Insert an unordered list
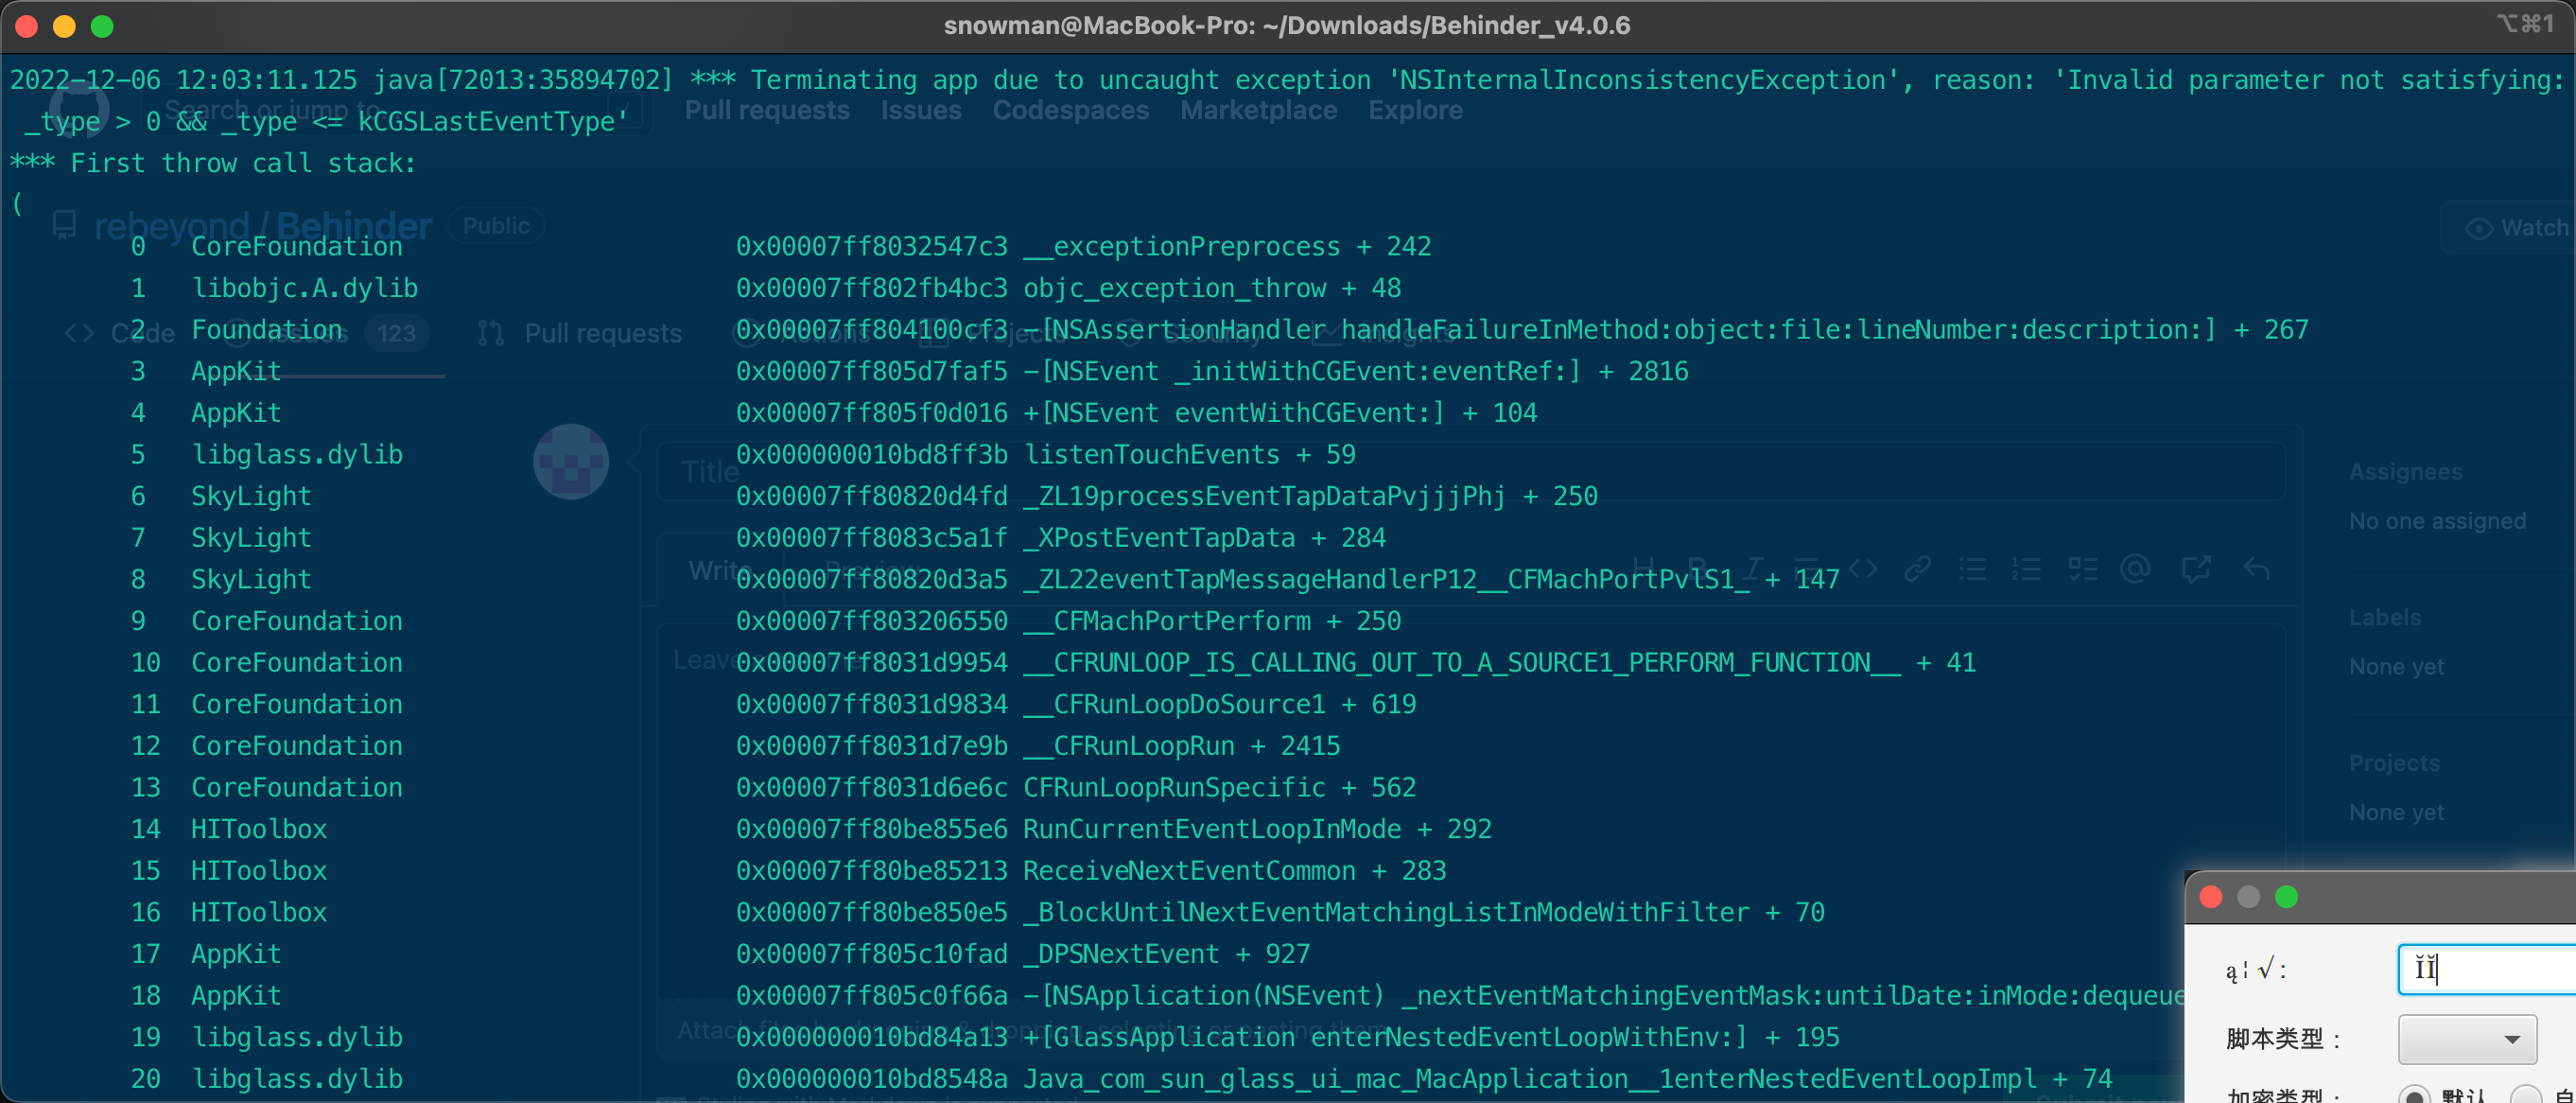Image resolution: width=2576 pixels, height=1103 pixels. 1972,568
